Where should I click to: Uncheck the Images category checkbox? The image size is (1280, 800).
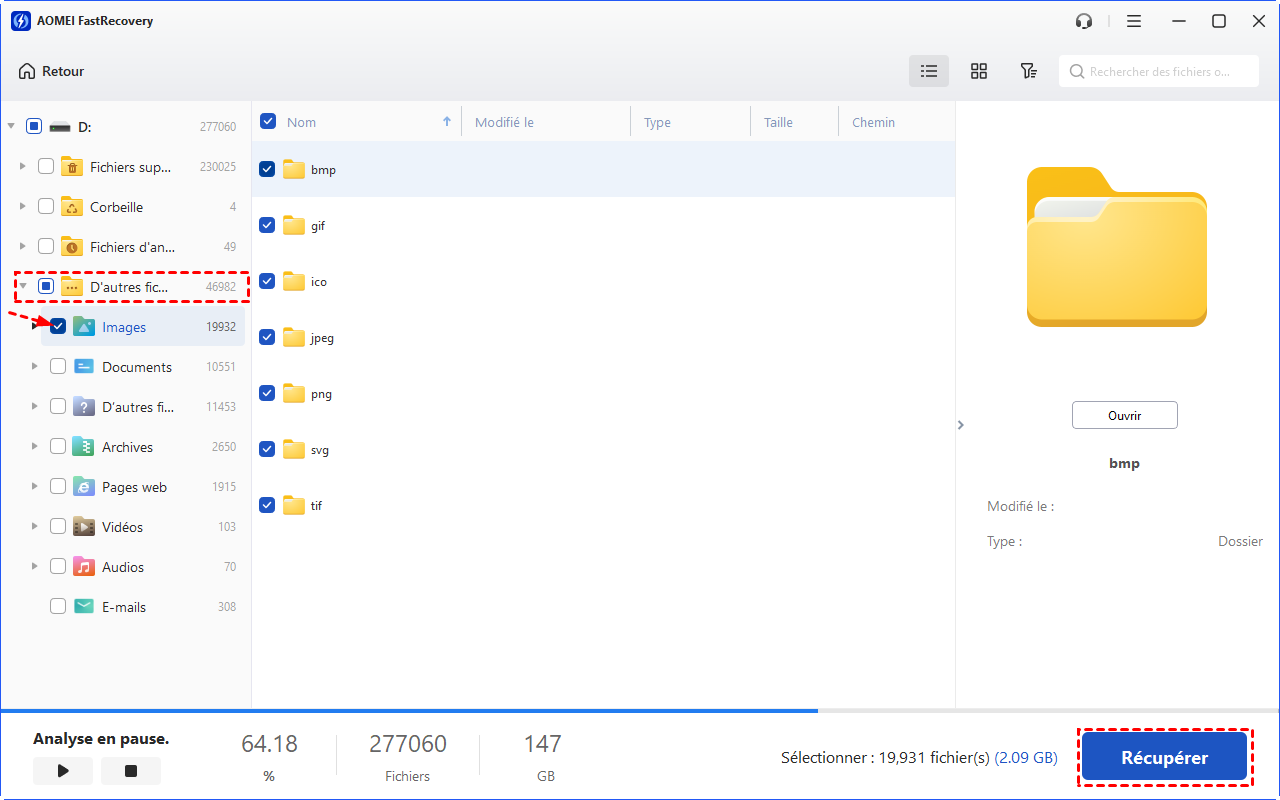click(58, 327)
